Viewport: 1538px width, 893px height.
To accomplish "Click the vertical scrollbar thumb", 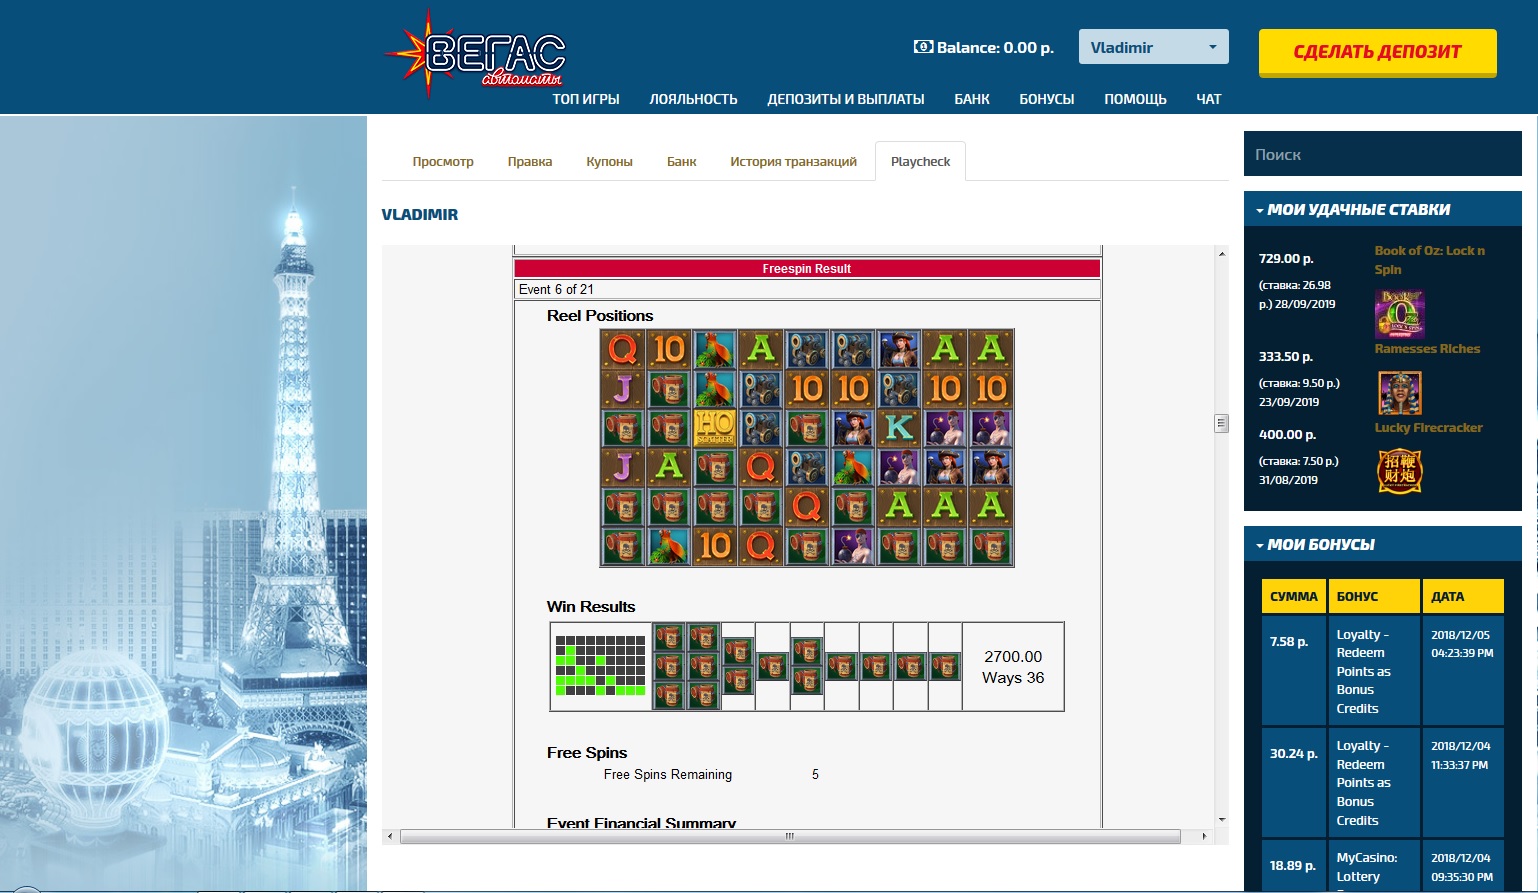I will tap(1221, 423).
